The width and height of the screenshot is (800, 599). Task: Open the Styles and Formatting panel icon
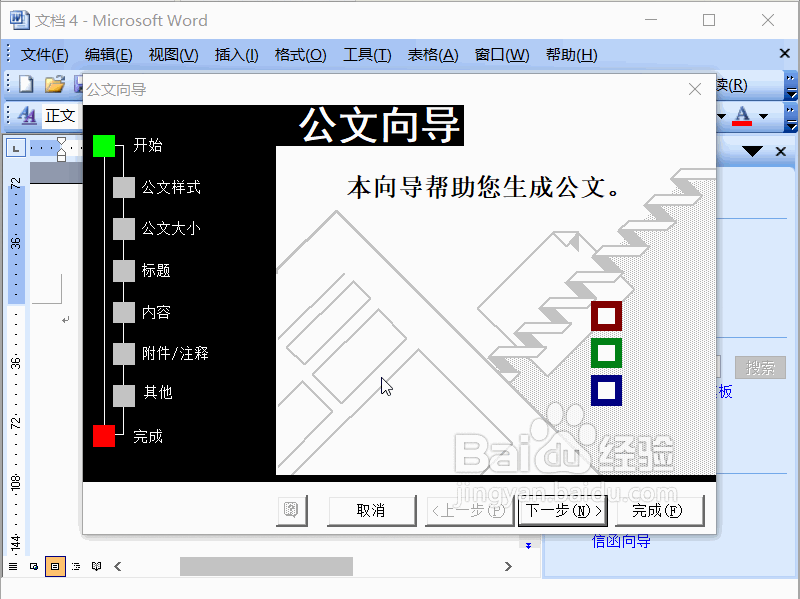coord(28,114)
